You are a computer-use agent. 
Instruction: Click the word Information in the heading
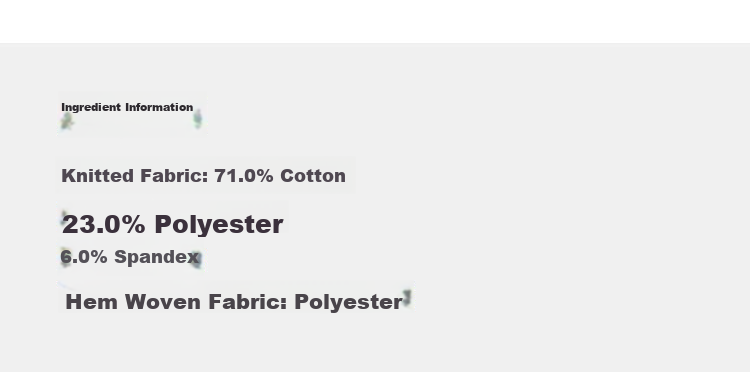159,107
